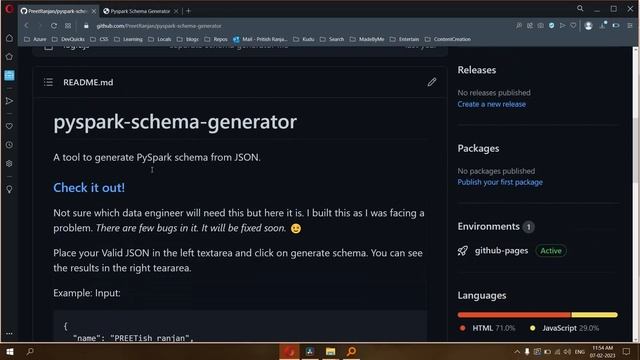Open sidebar home icon at top

coord(9,38)
